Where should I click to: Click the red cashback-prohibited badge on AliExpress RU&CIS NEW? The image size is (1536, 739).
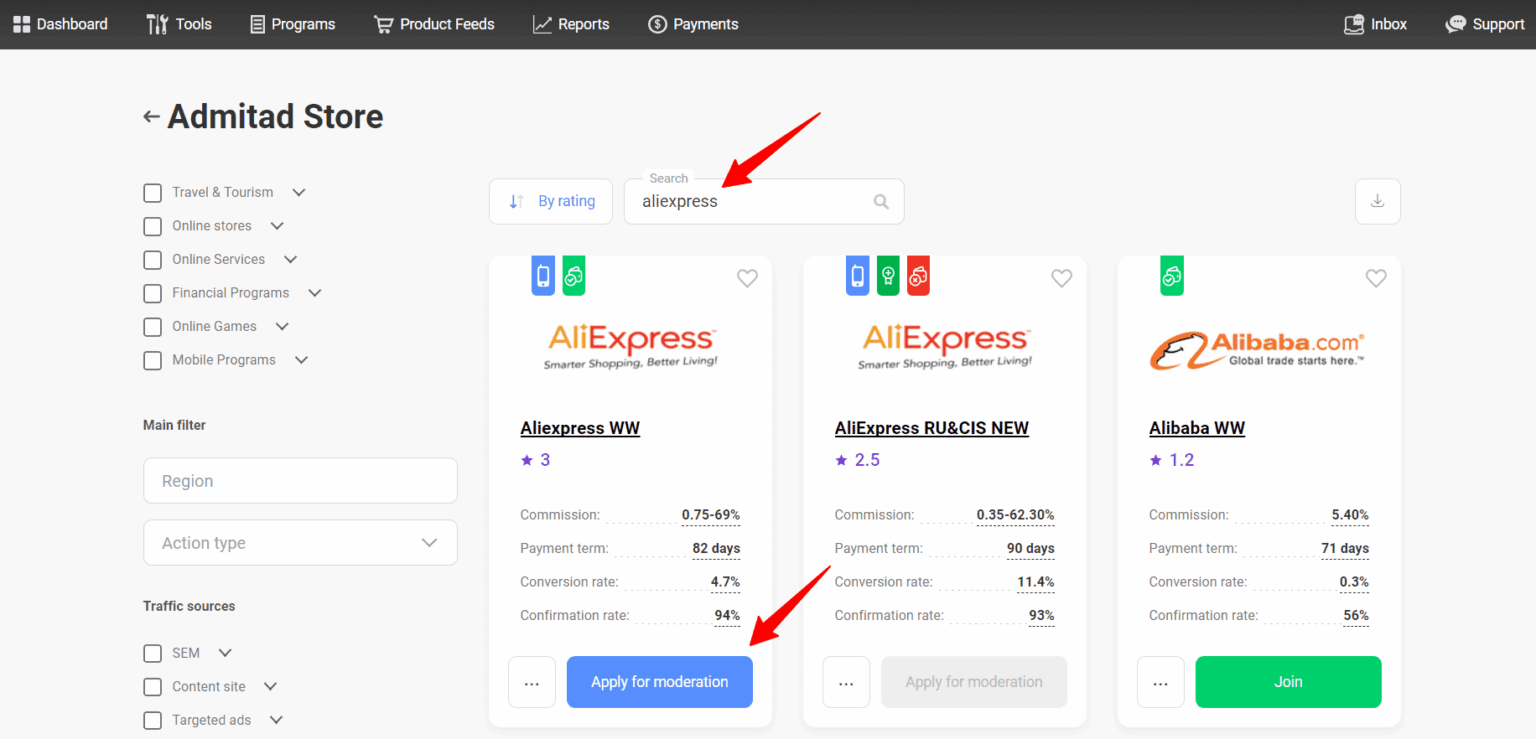click(x=918, y=275)
